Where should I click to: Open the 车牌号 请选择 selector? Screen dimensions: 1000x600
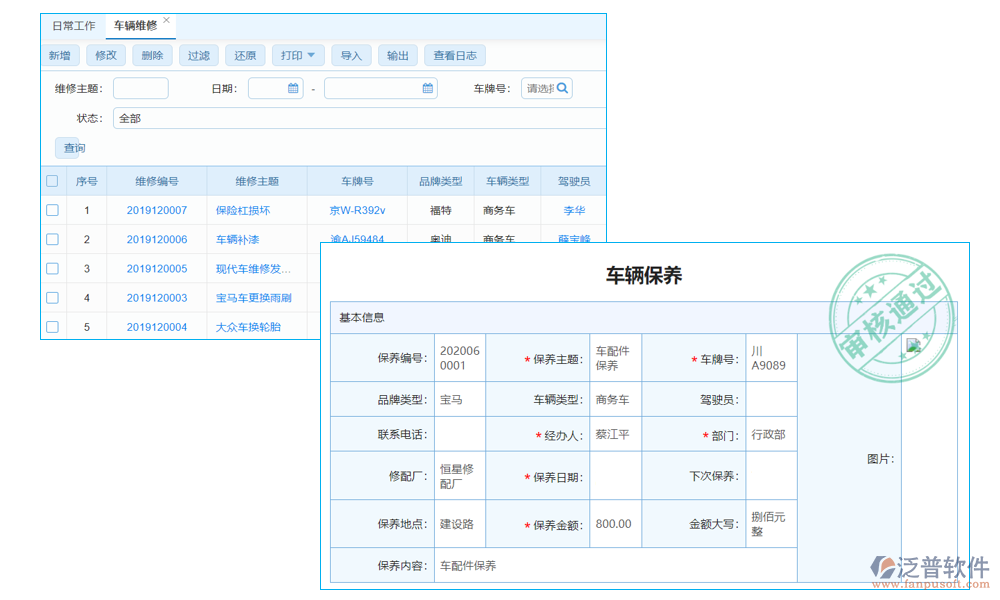[540, 88]
